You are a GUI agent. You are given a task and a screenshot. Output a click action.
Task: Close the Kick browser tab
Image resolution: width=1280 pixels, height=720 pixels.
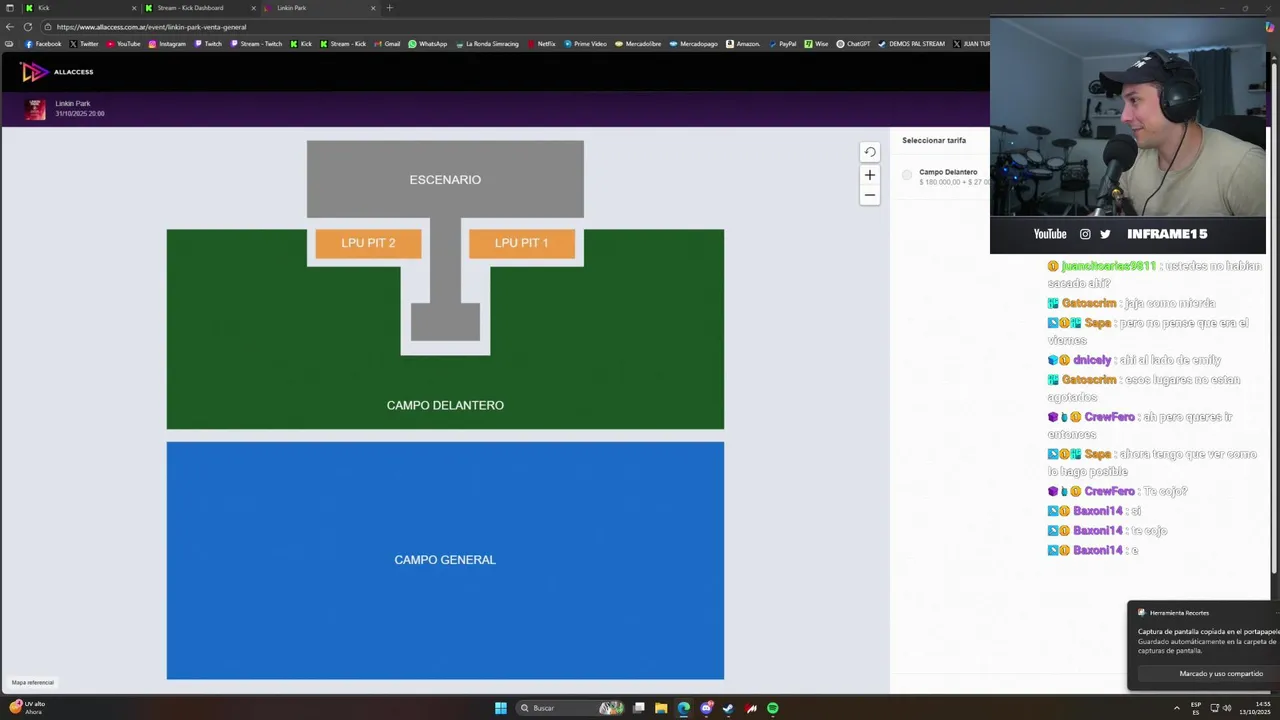click(x=134, y=8)
